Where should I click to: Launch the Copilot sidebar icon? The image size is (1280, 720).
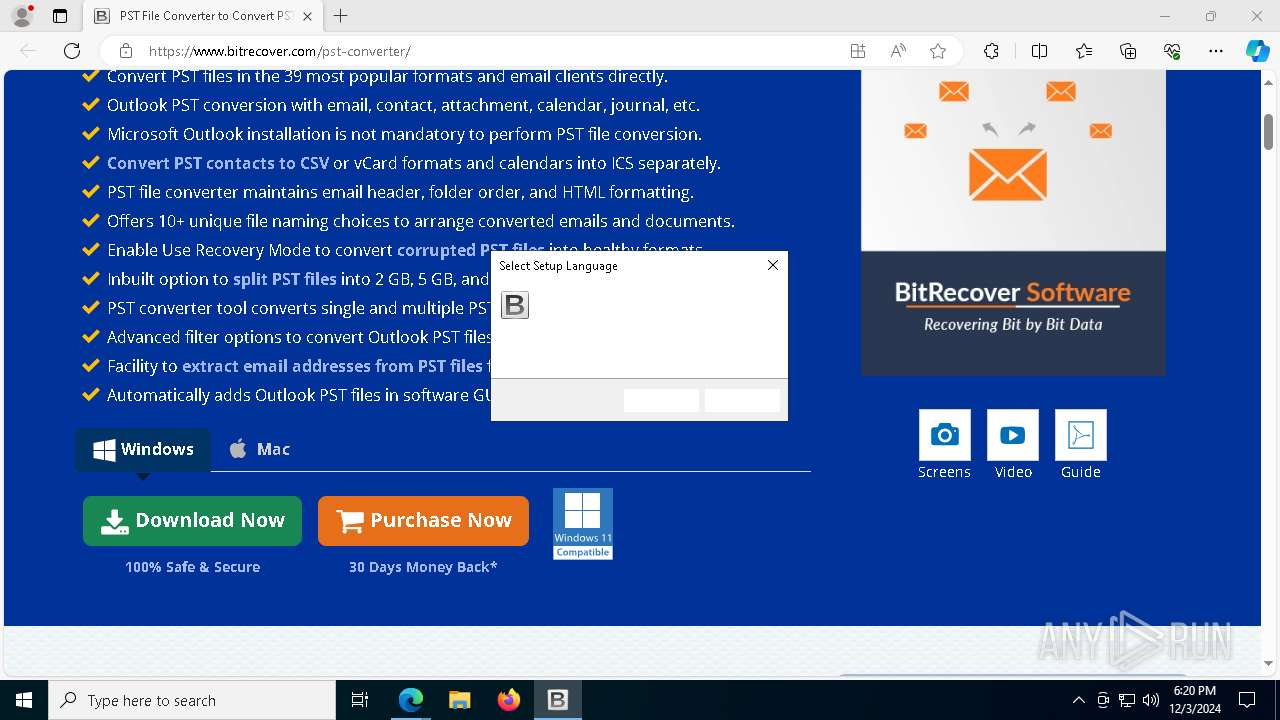tap(1257, 51)
